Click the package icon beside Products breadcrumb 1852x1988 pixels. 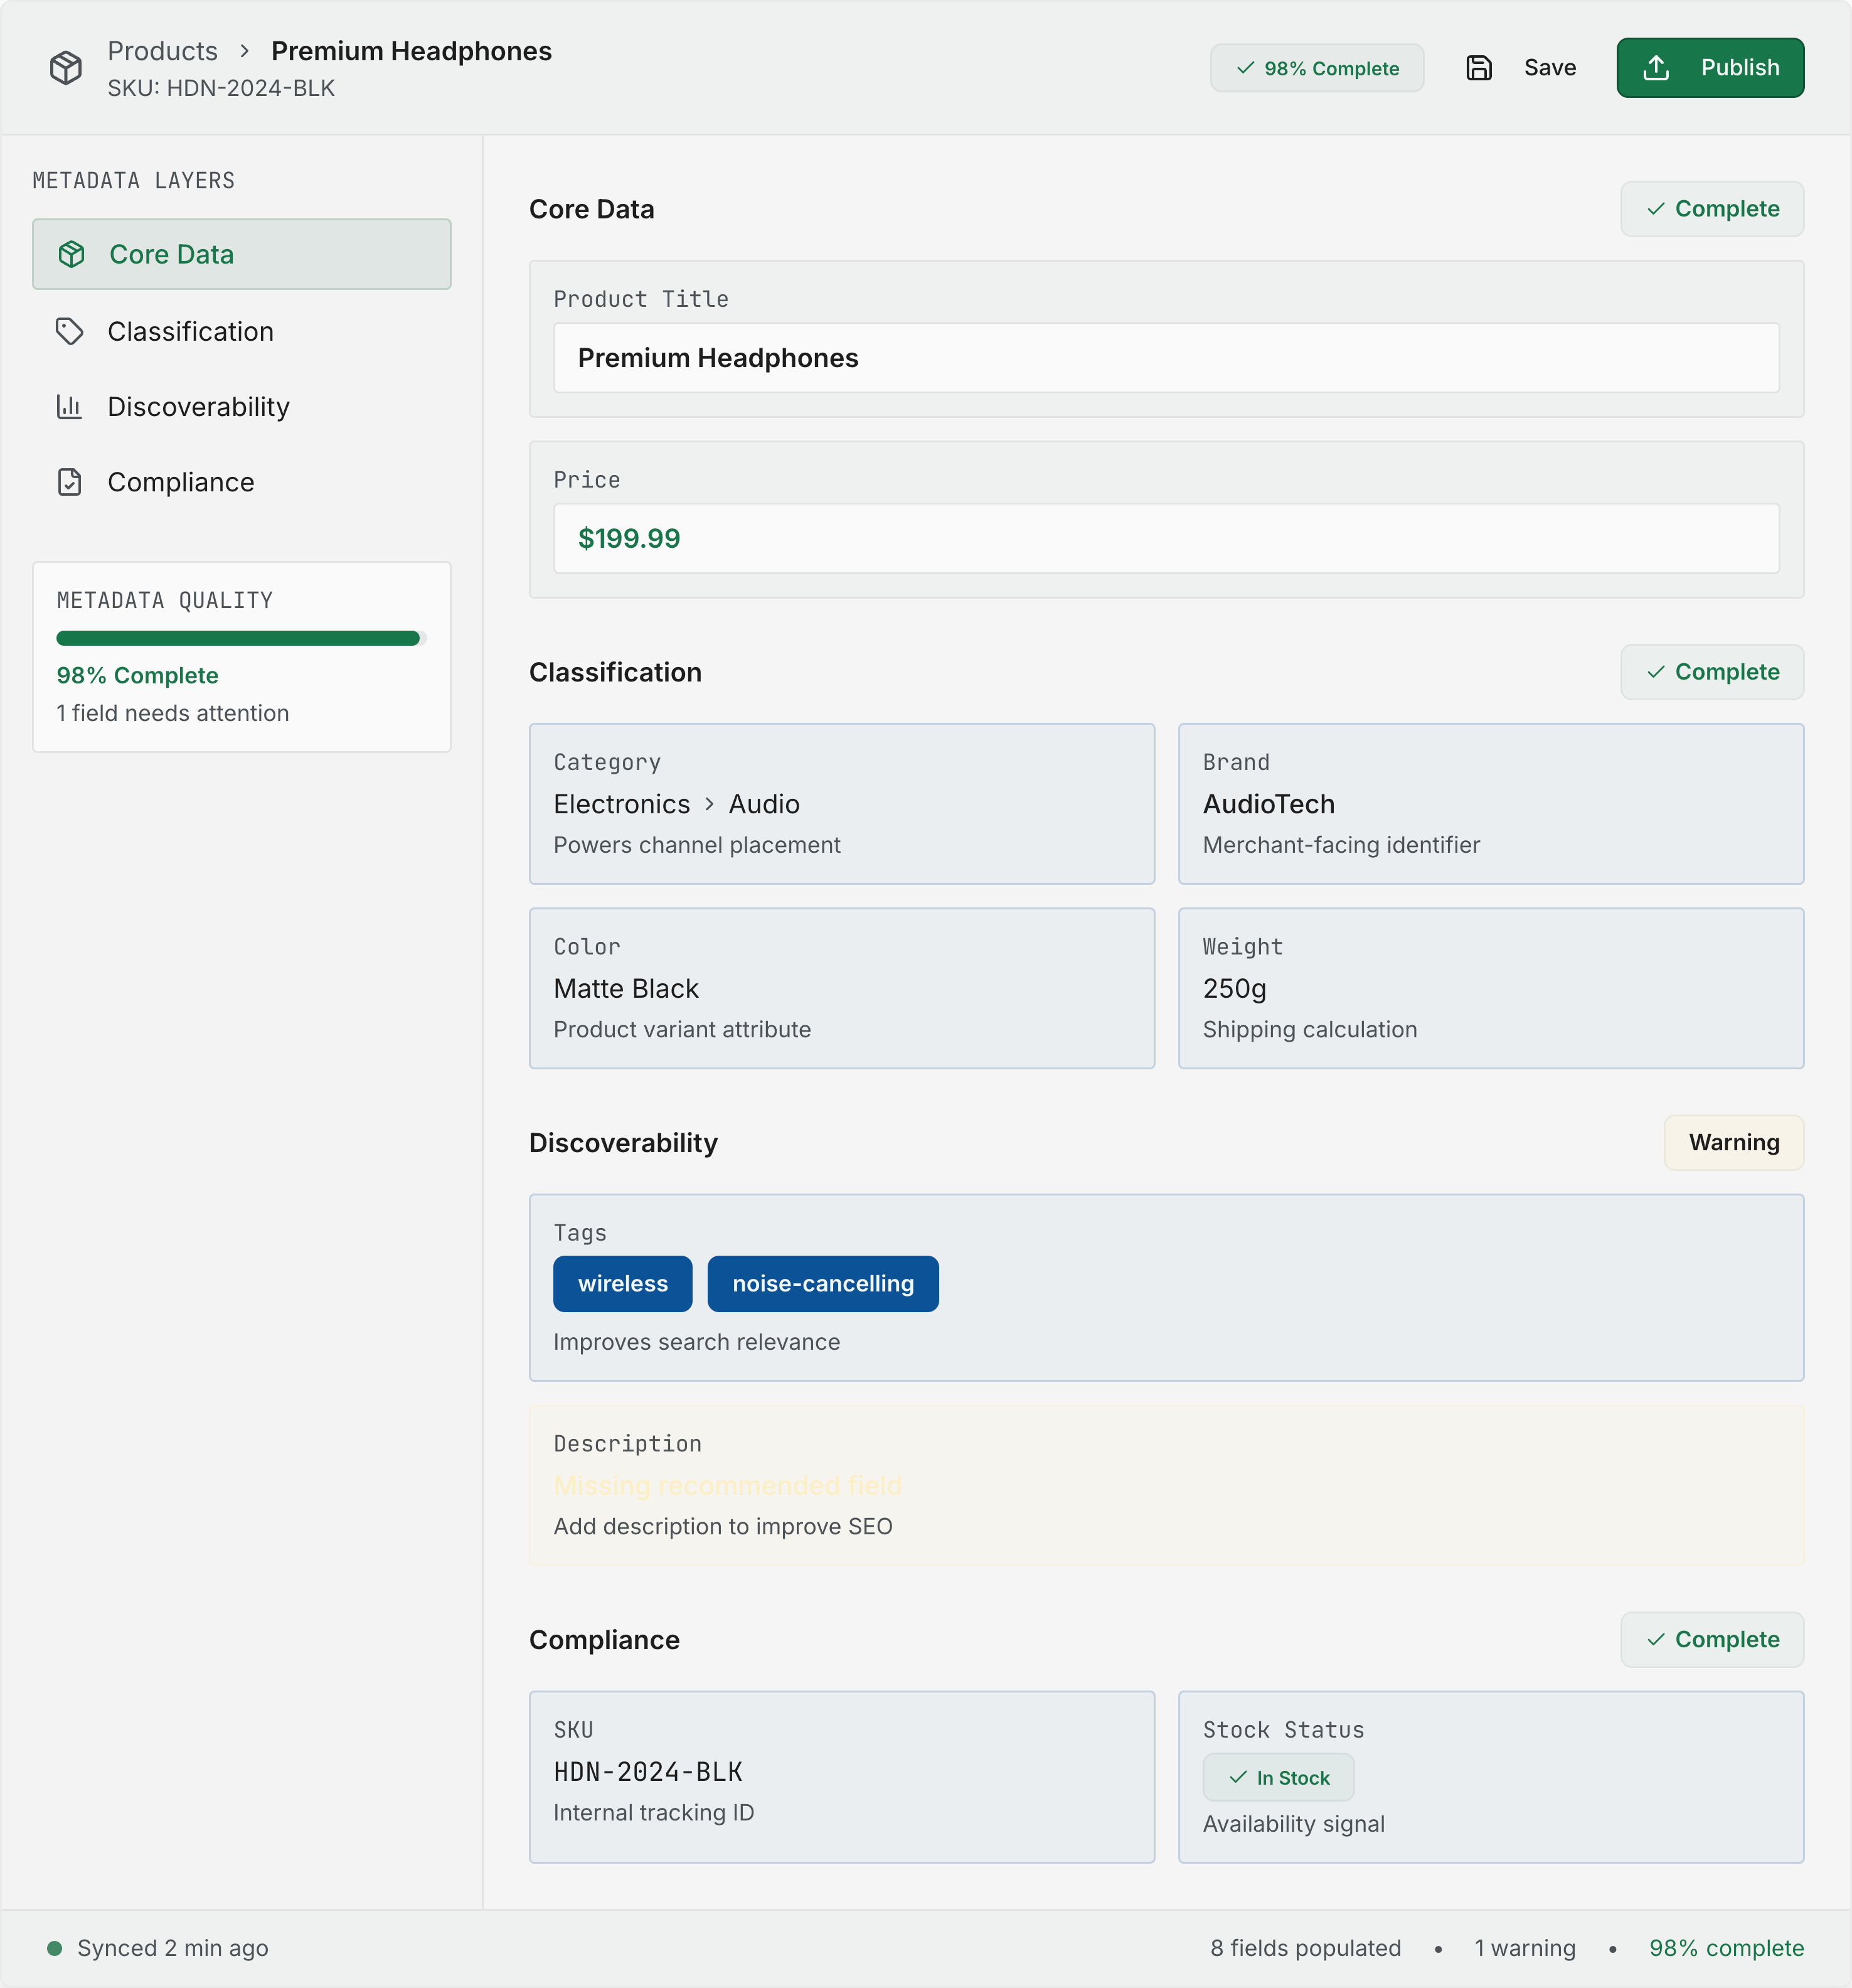[66, 68]
